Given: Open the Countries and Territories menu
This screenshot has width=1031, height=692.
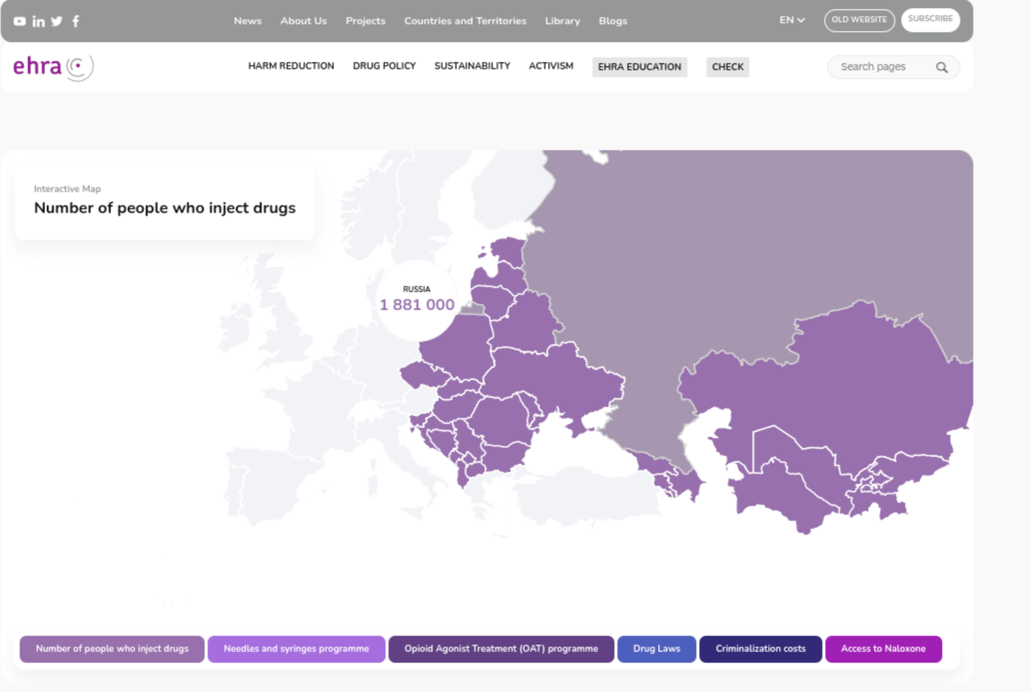Looking at the screenshot, I should (465, 21).
